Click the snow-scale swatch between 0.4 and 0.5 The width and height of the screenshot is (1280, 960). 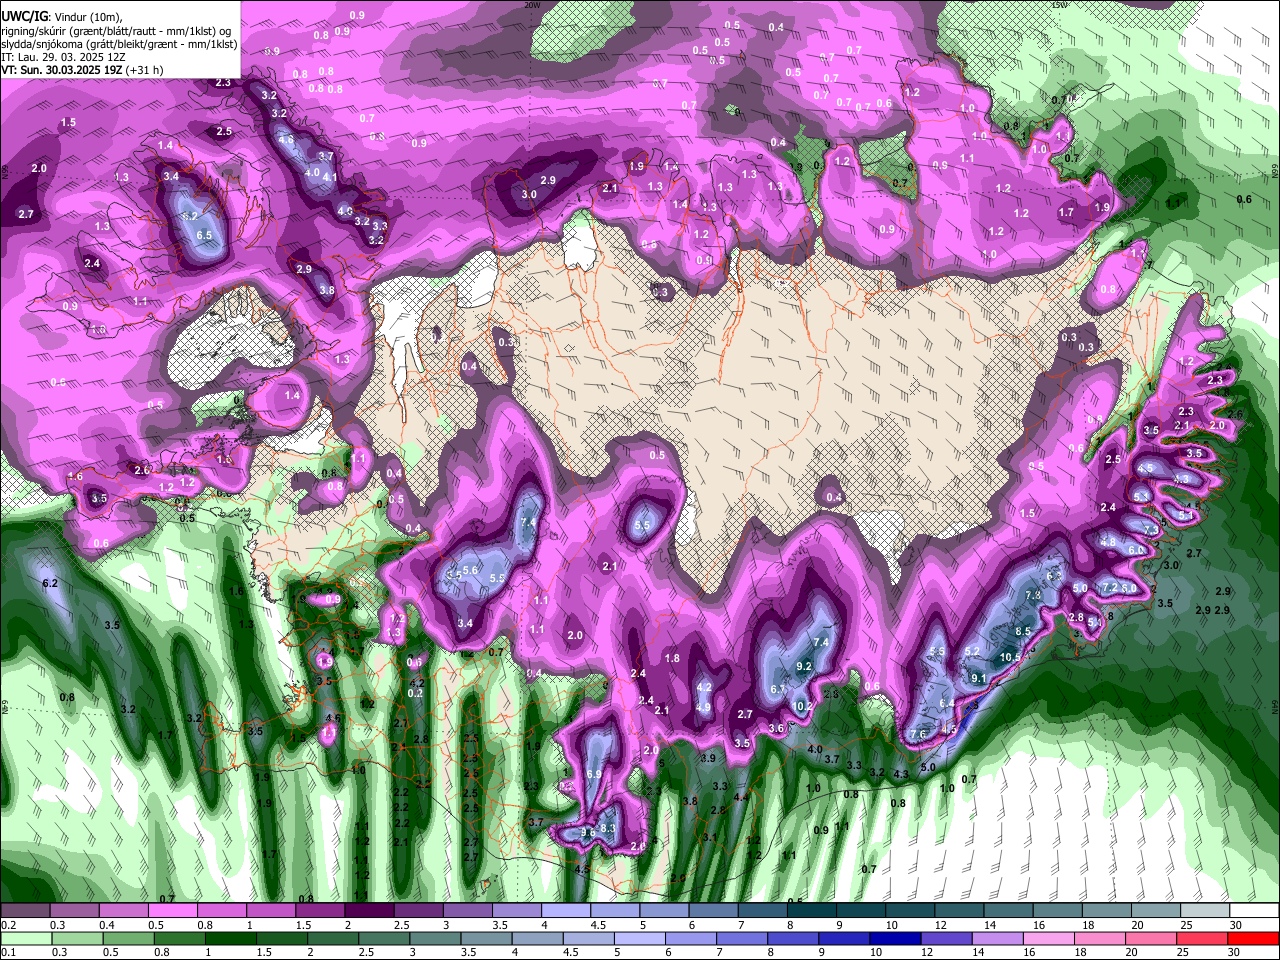click(123, 910)
